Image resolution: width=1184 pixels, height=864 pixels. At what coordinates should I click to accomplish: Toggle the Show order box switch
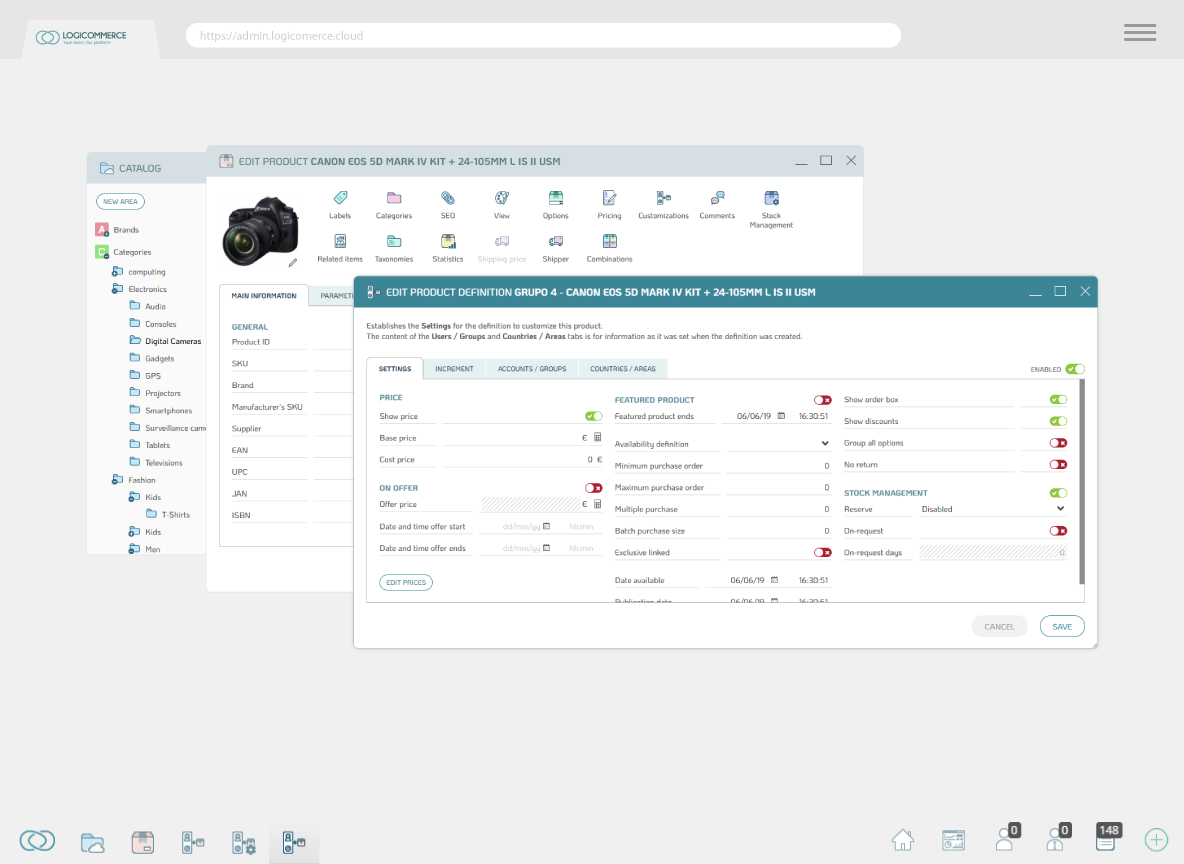point(1058,400)
